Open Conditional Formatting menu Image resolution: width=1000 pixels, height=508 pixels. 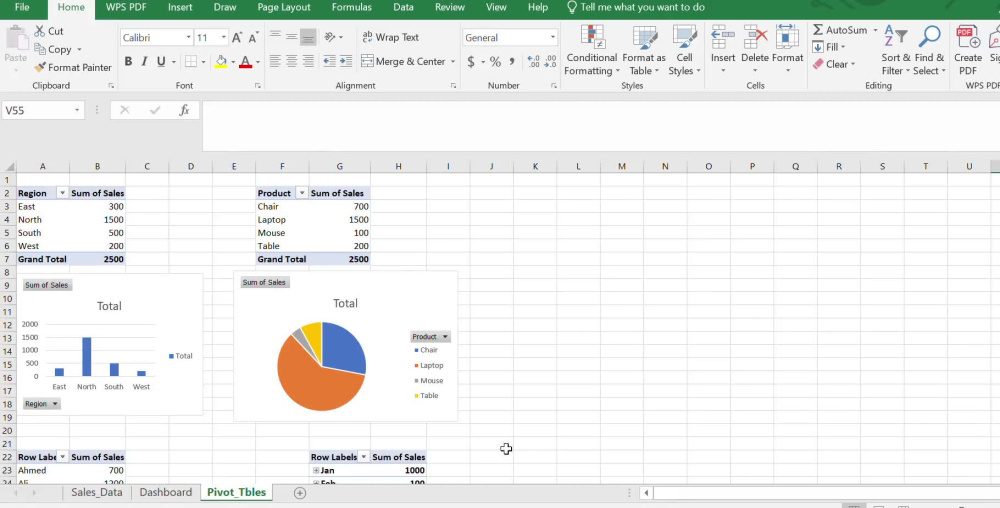(591, 50)
